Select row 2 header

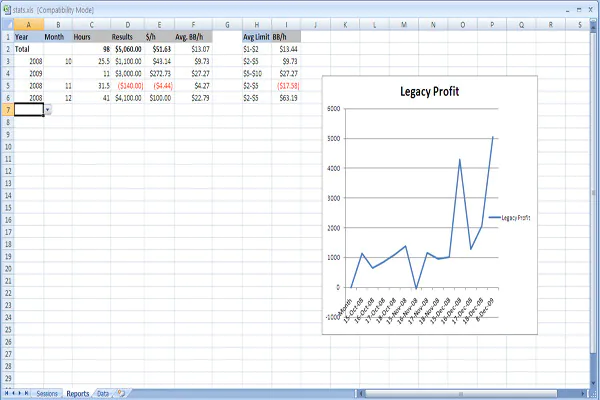click(x=8, y=49)
